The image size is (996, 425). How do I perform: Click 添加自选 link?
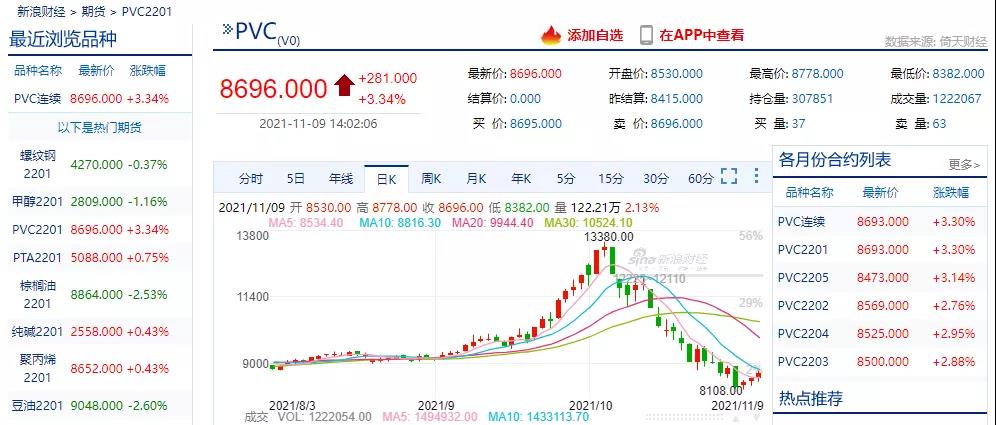point(595,36)
